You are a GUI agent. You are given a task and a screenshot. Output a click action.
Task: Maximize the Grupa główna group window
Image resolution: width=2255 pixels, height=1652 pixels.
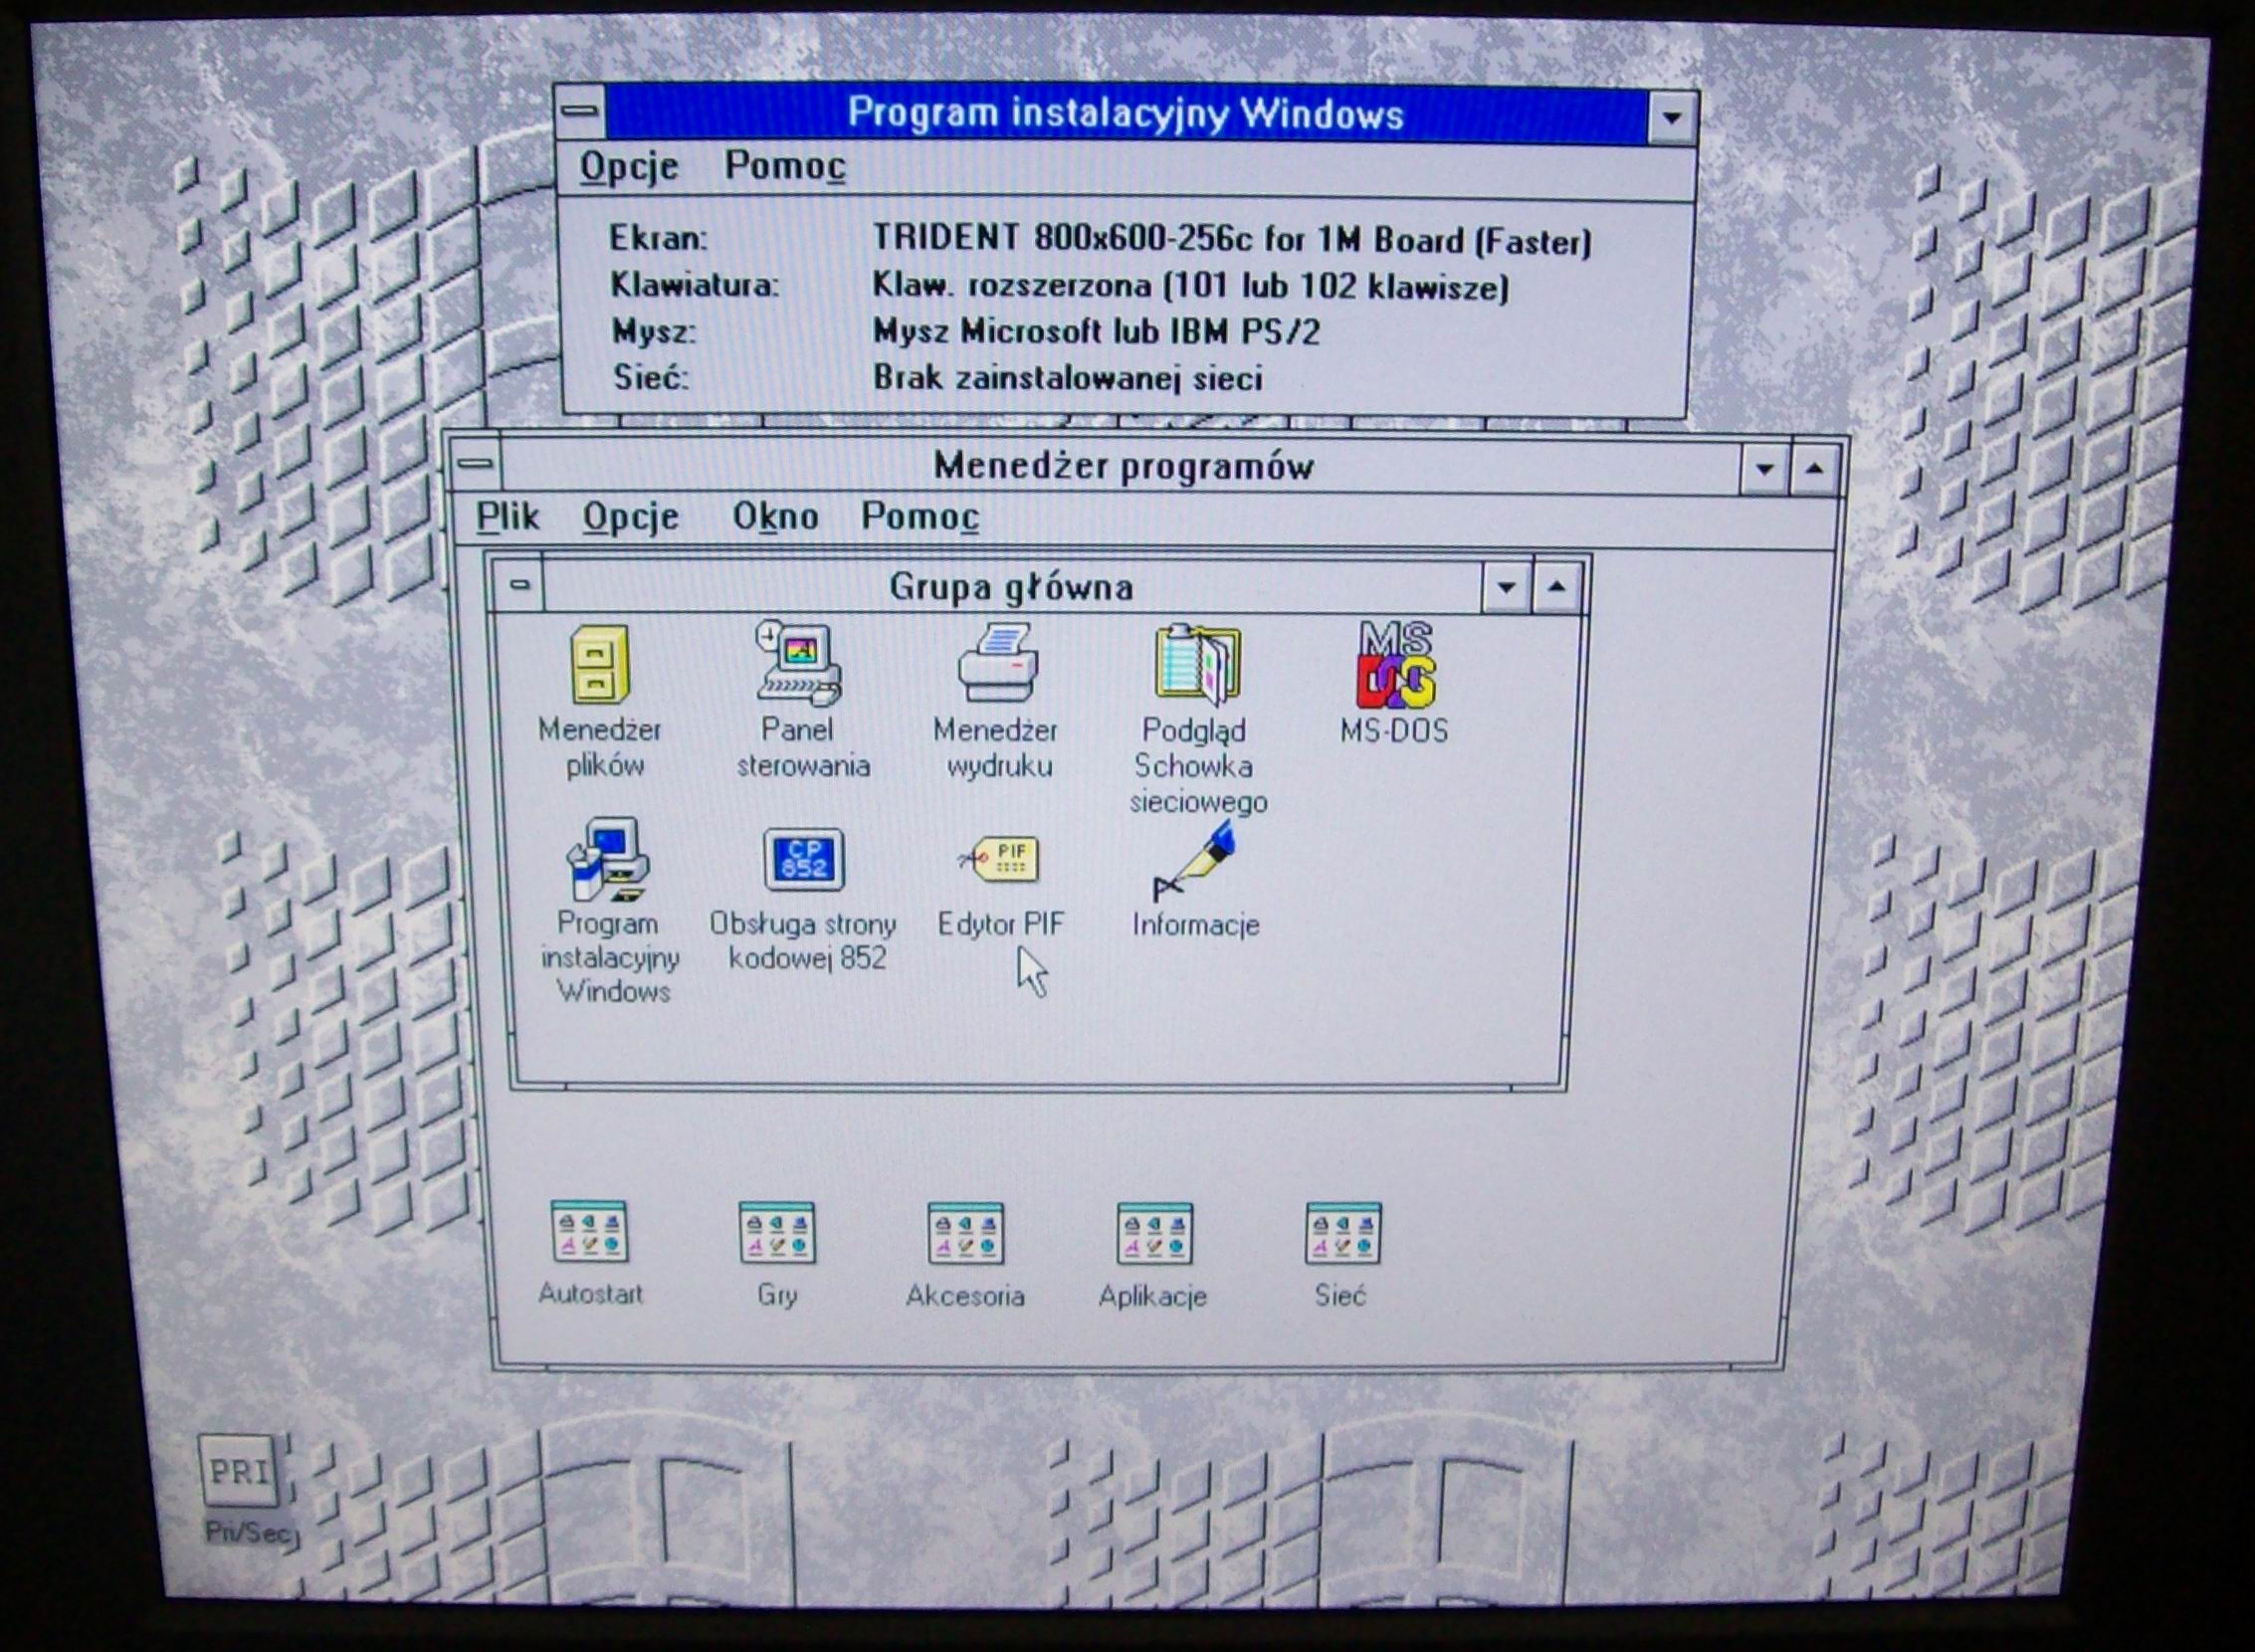click(x=1556, y=587)
